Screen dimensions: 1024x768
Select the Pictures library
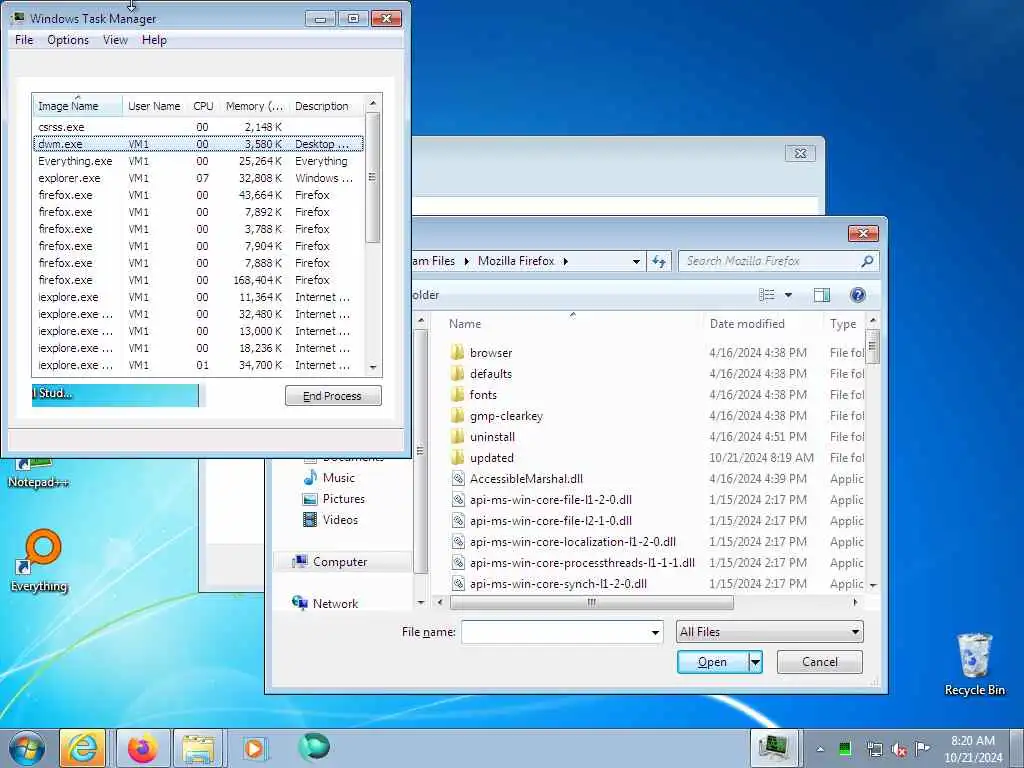click(334, 499)
